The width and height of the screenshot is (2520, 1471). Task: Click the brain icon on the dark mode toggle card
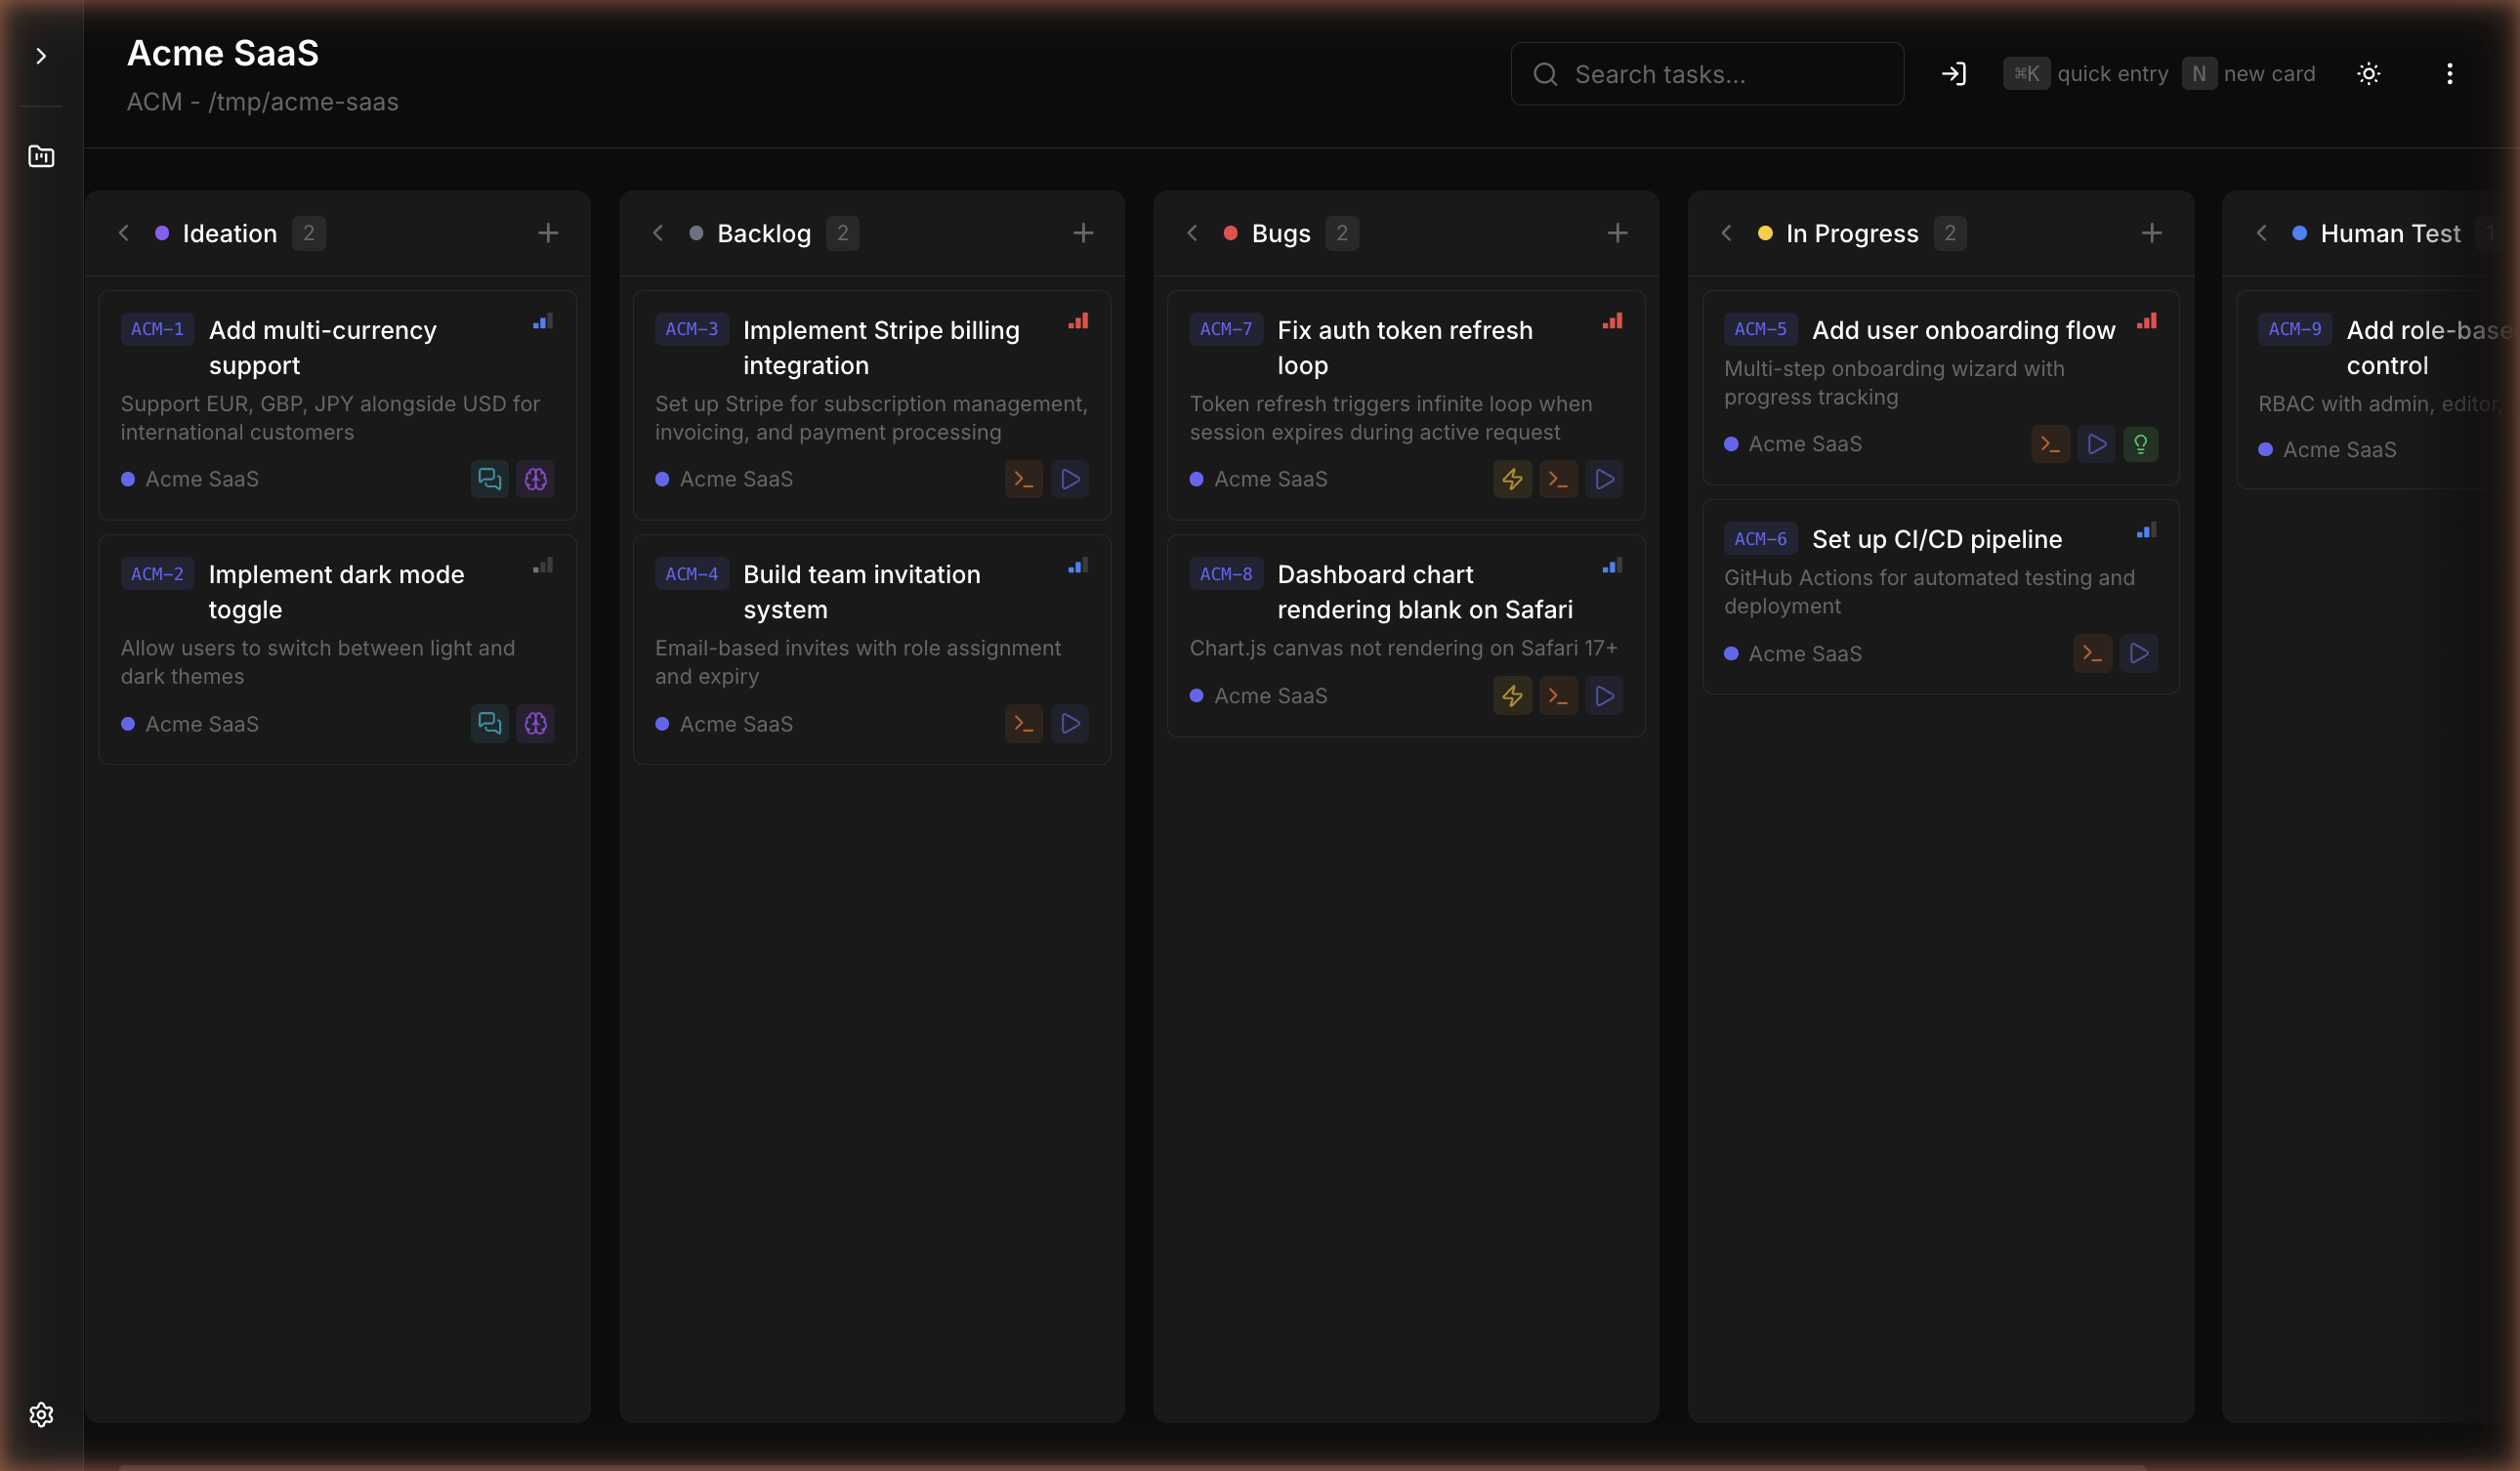tap(535, 724)
